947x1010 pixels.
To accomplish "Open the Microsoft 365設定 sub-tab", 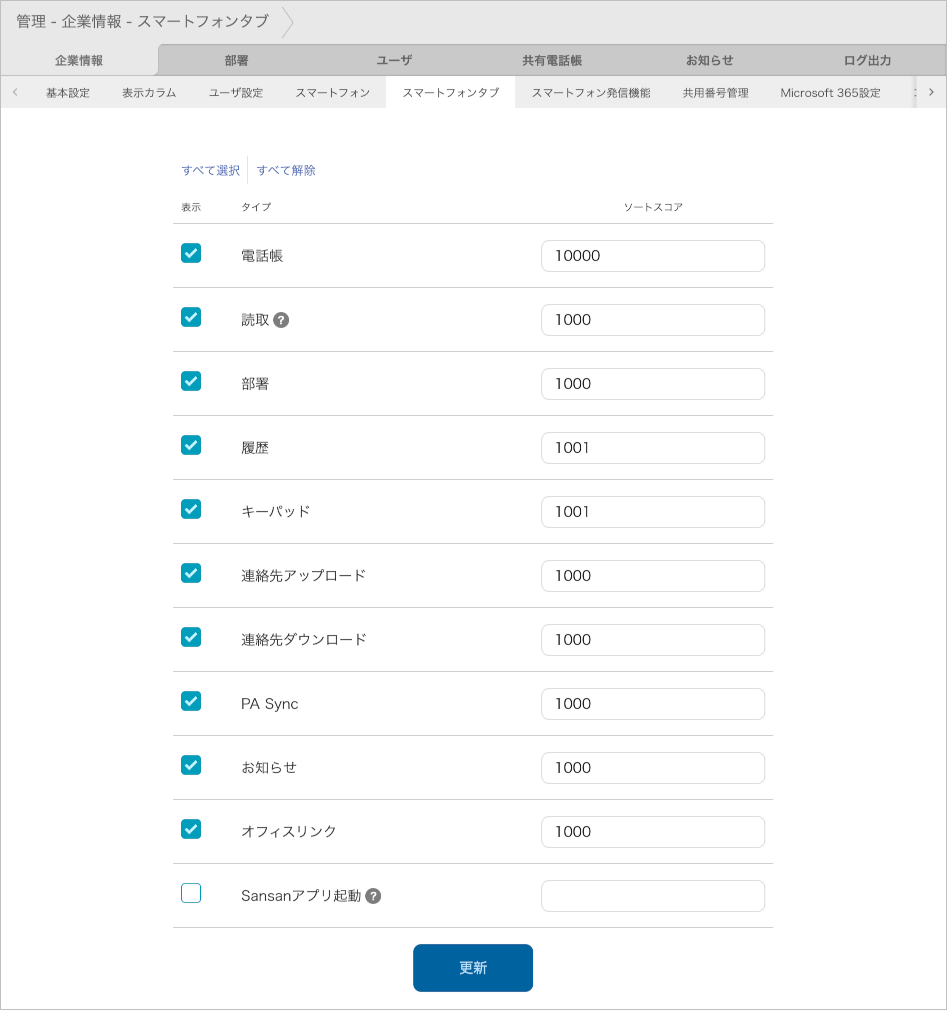I will click(x=830, y=93).
